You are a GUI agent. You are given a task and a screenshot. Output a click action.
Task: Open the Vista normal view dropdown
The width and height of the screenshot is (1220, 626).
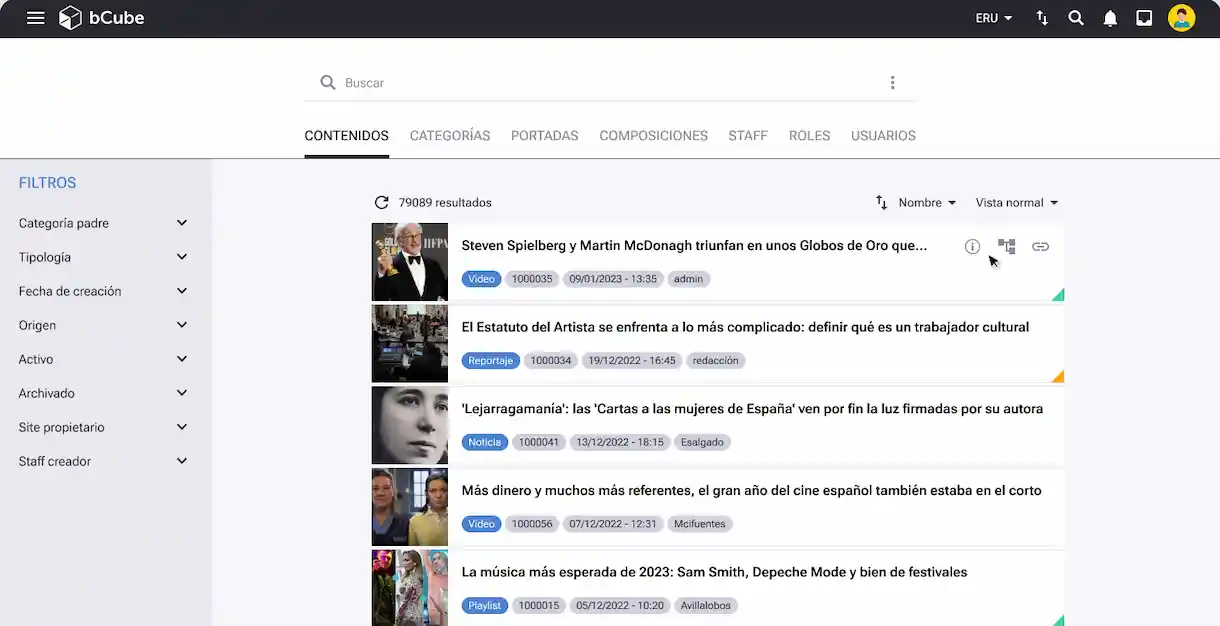[1016, 202]
